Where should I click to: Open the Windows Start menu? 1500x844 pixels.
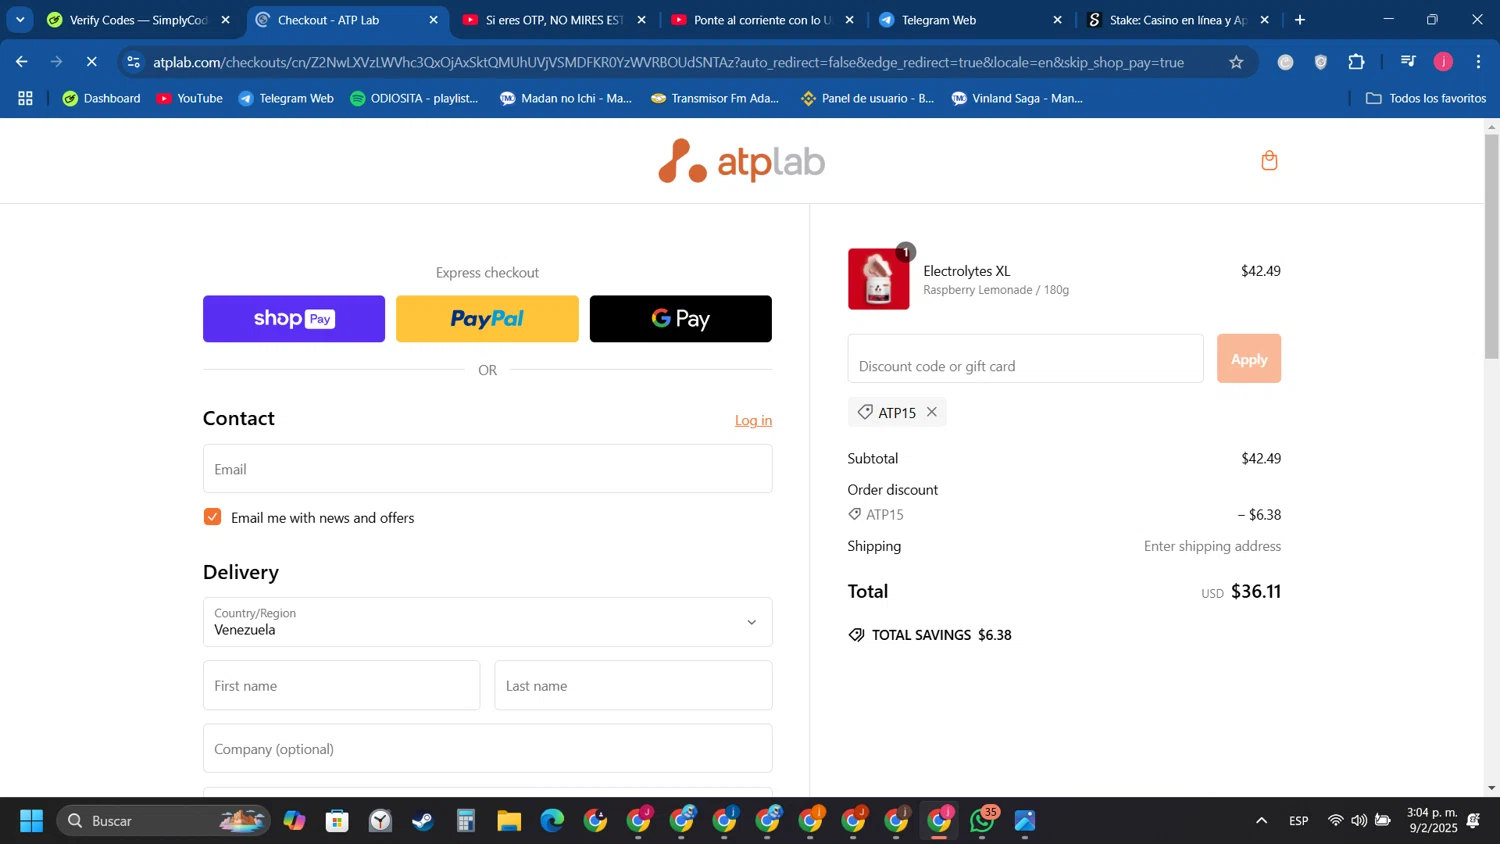point(31,821)
